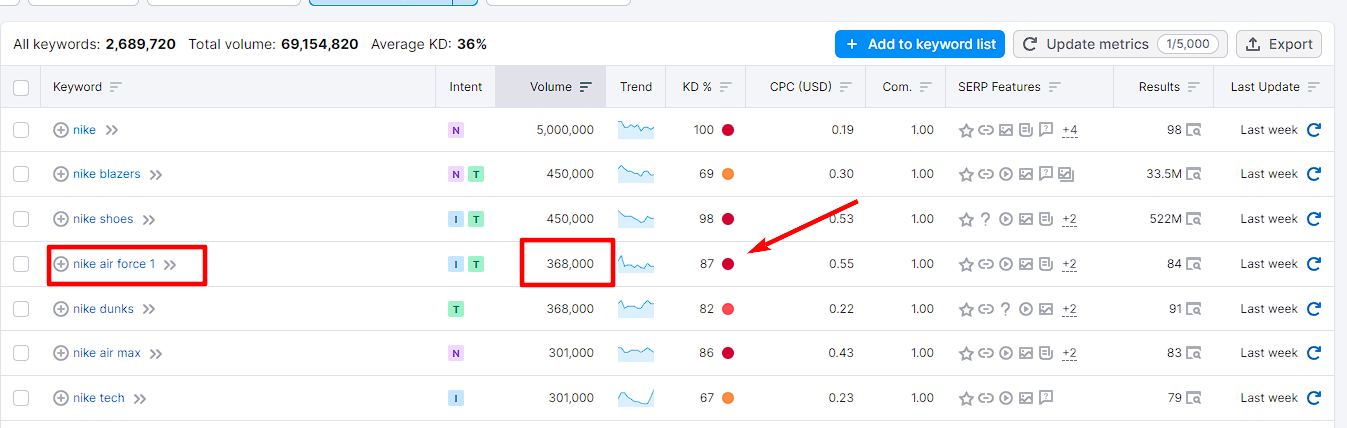
Task: Click the N intent badge for nike
Action: tap(456, 130)
